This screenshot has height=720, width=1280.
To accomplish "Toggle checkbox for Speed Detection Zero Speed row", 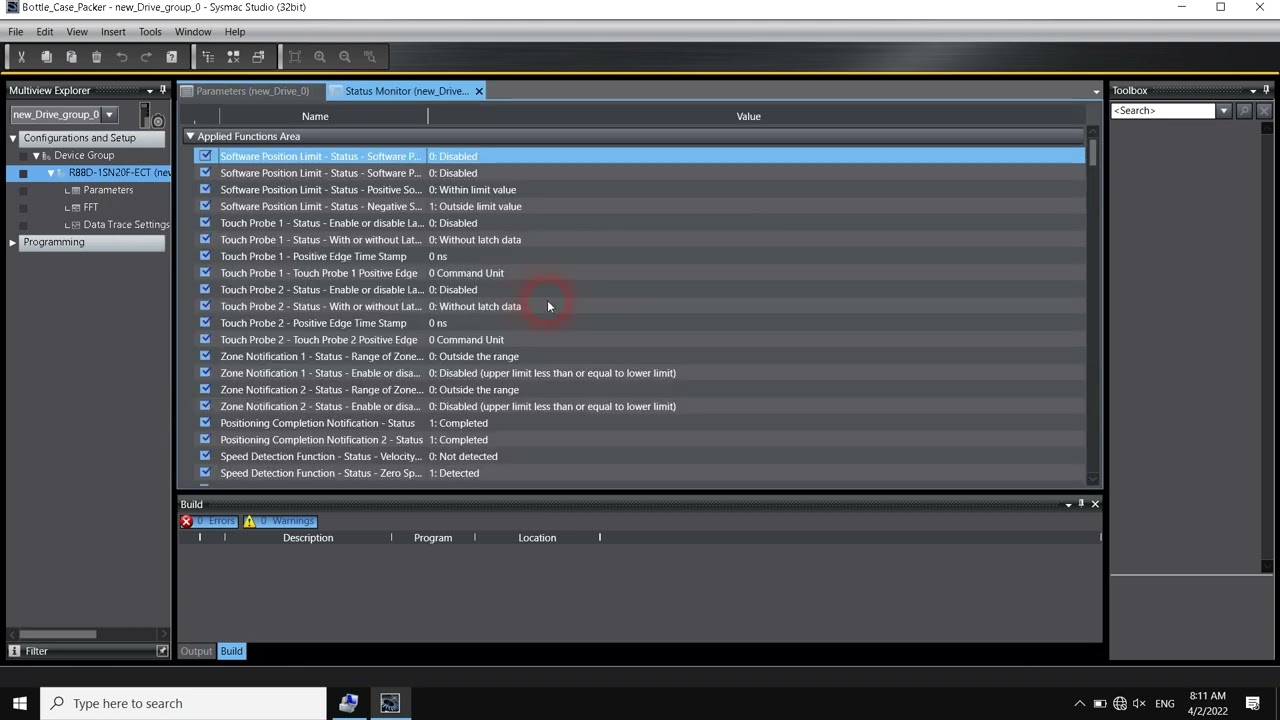I will (205, 473).
